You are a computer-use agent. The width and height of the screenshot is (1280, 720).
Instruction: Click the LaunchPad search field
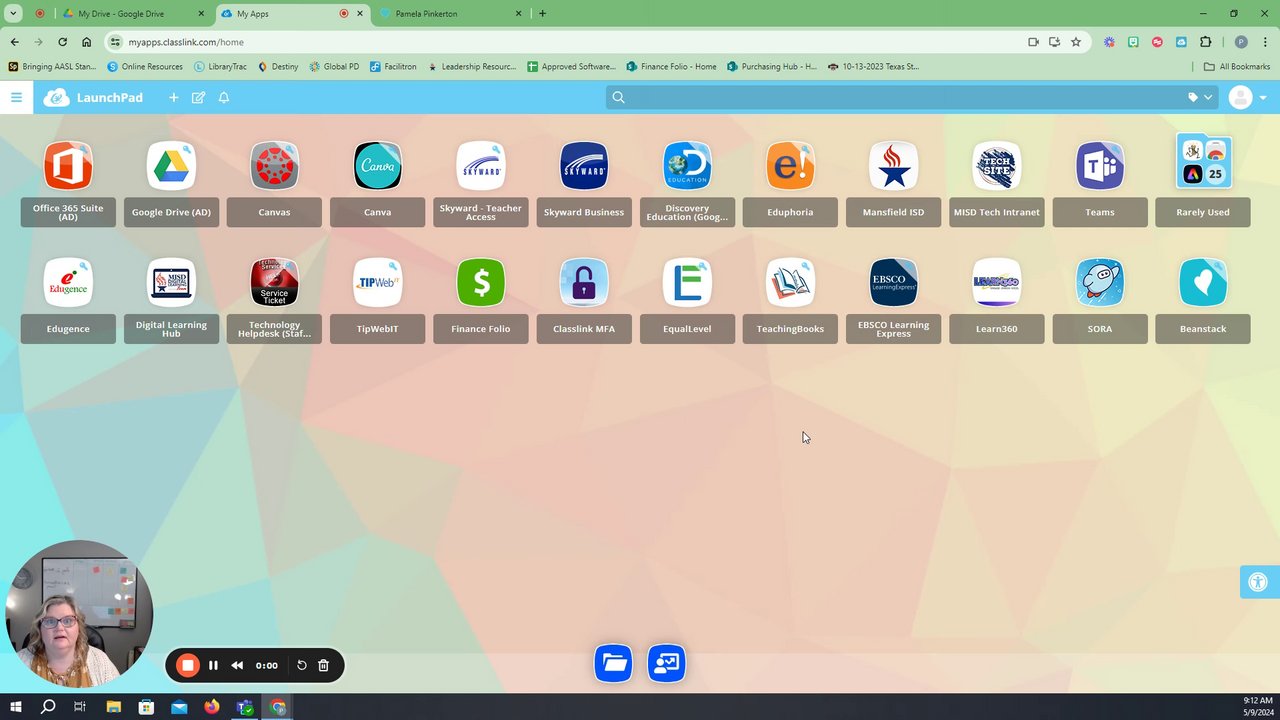(x=895, y=97)
